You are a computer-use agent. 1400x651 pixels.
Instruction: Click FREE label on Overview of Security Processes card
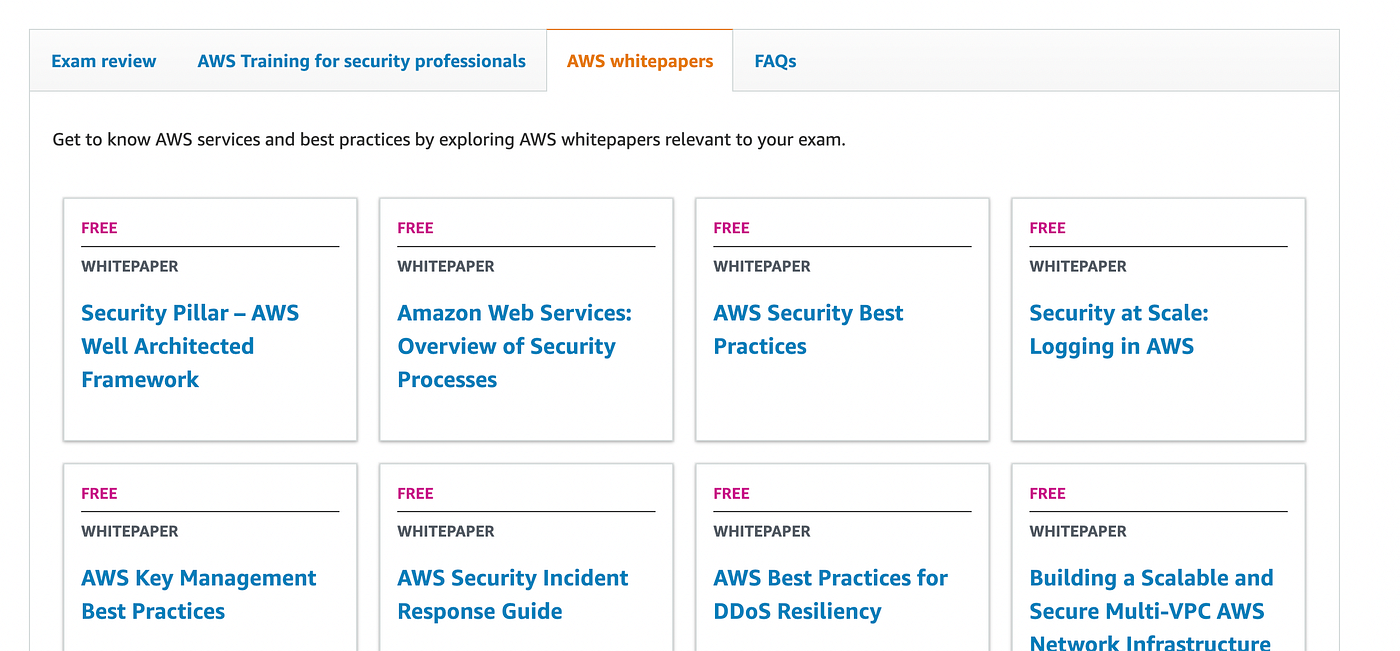pyautogui.click(x=415, y=228)
